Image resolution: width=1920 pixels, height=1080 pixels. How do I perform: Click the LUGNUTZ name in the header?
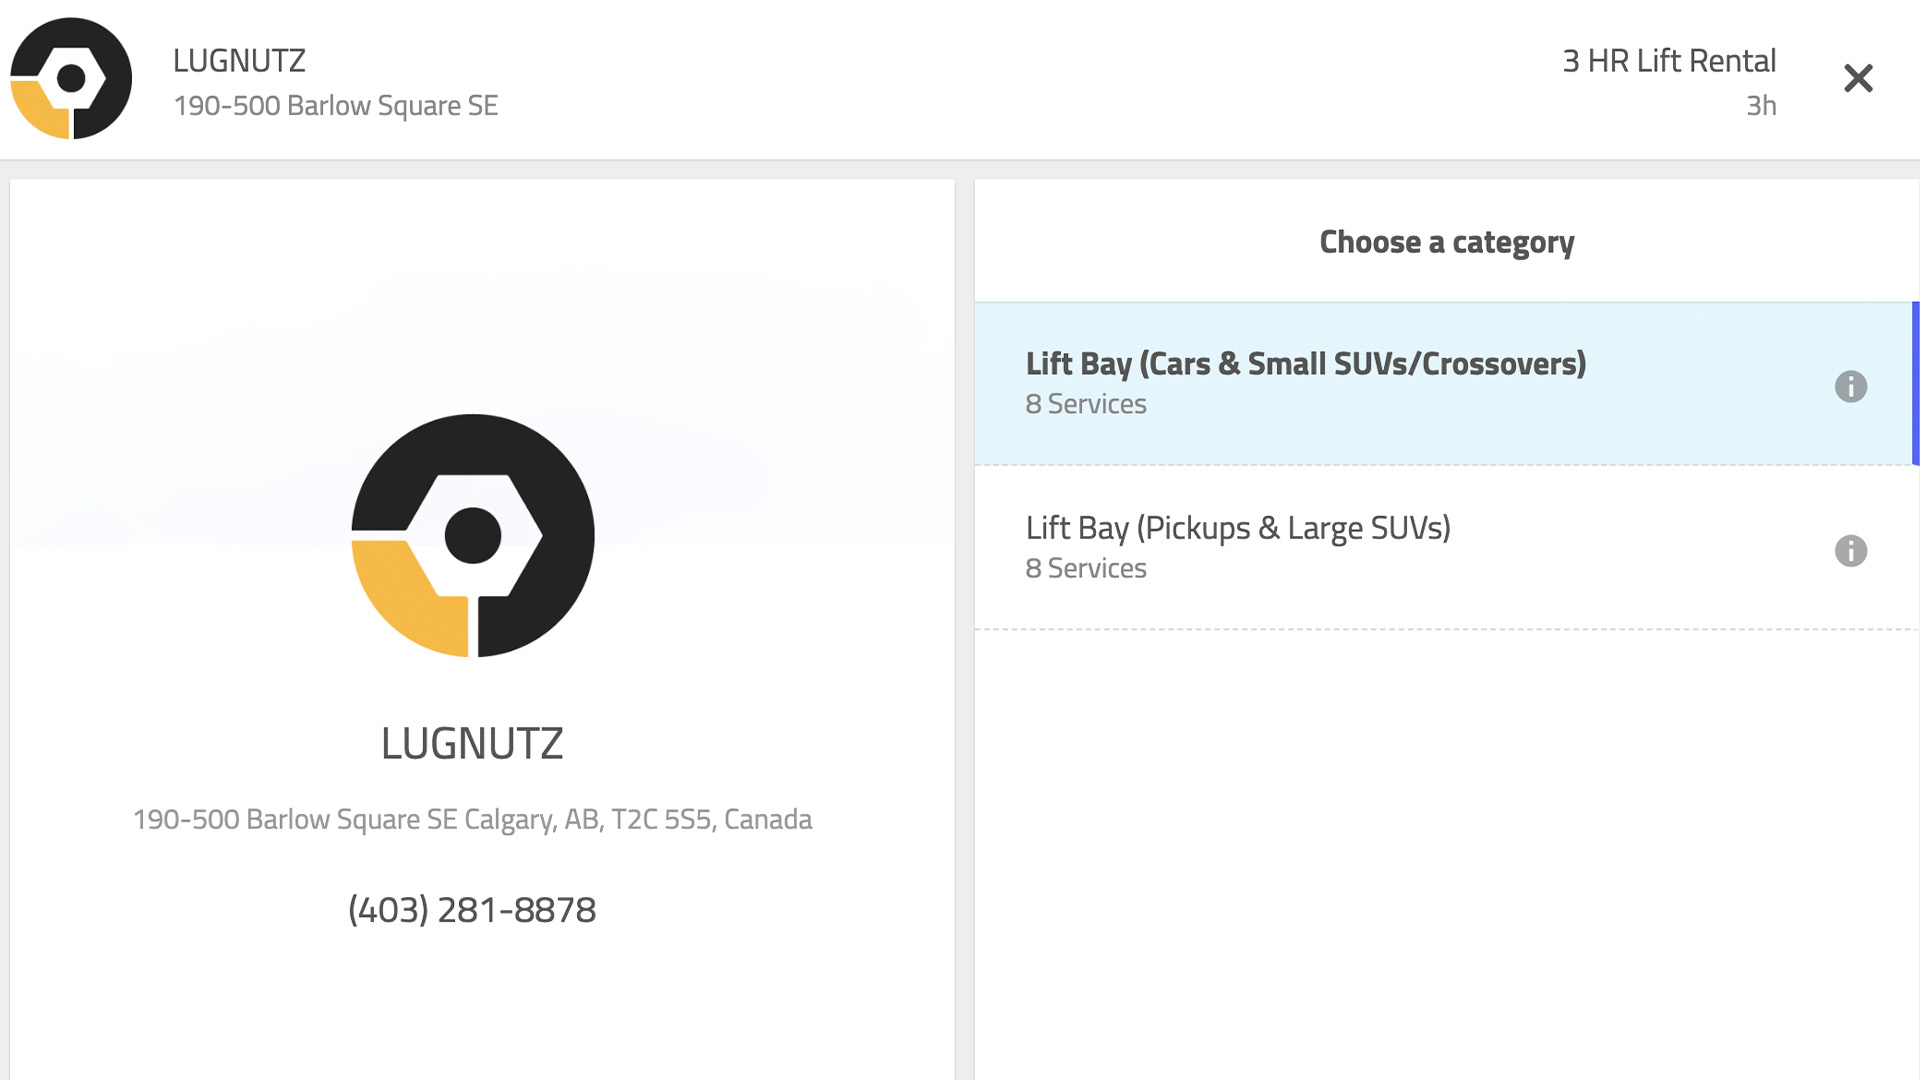(x=239, y=61)
